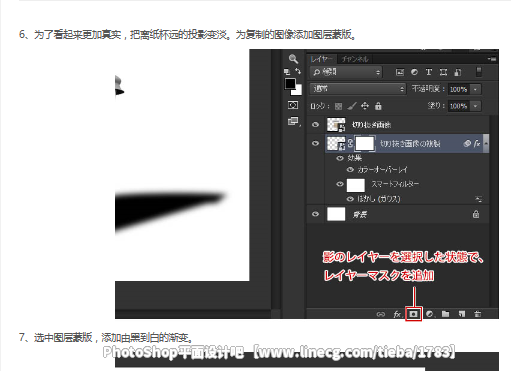511x371 pixels.
Task: Click foreground black color swatch
Action: [x=290, y=84]
